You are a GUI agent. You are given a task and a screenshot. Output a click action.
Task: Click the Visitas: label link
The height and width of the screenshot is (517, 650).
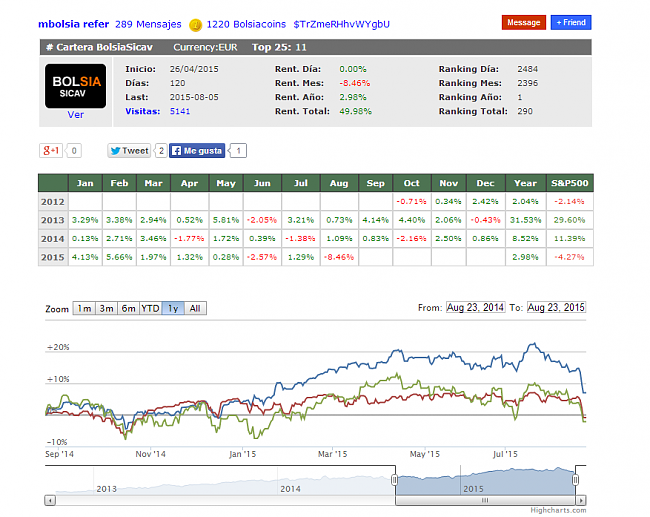143,111
